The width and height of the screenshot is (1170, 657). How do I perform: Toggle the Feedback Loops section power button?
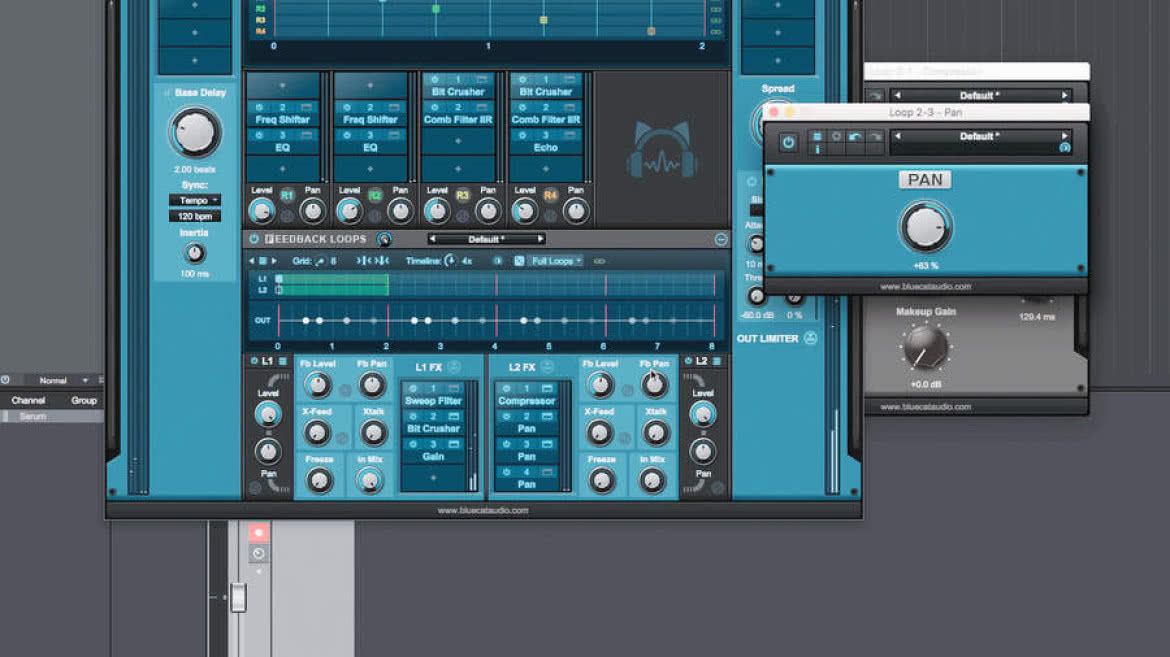pyautogui.click(x=254, y=239)
